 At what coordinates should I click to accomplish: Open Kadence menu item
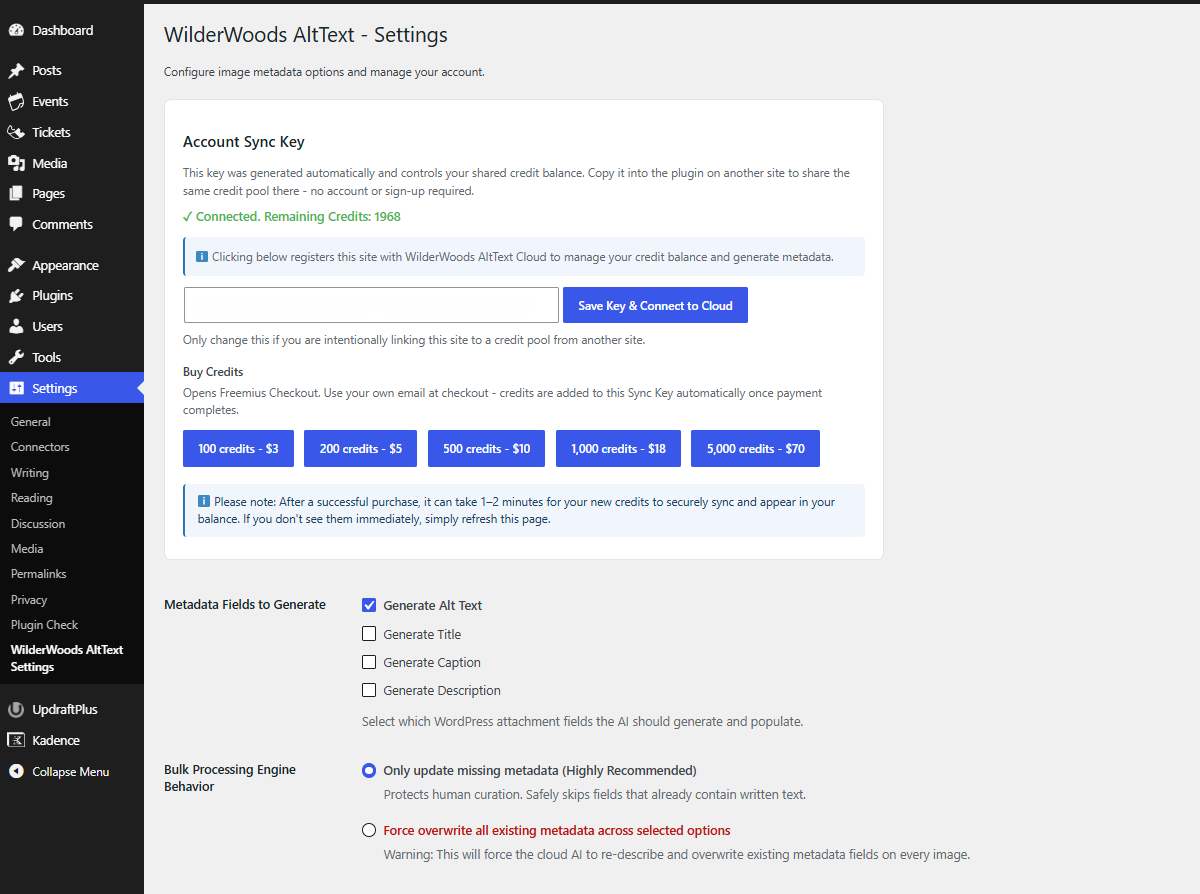(72, 740)
